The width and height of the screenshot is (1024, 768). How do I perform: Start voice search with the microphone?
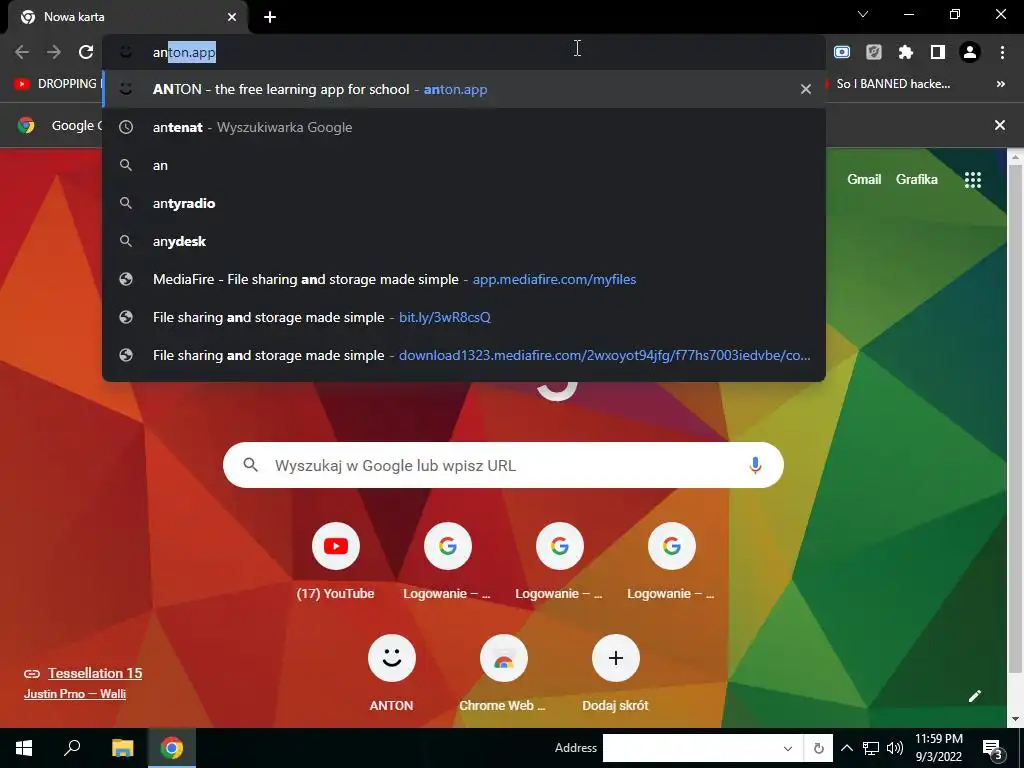click(x=755, y=465)
